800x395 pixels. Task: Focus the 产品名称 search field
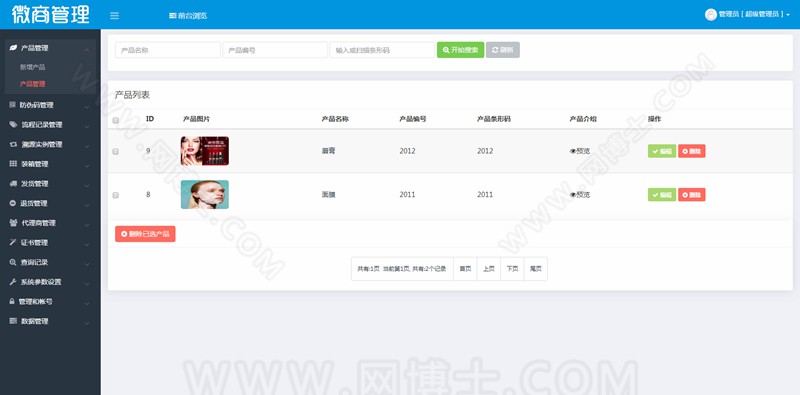(168, 50)
